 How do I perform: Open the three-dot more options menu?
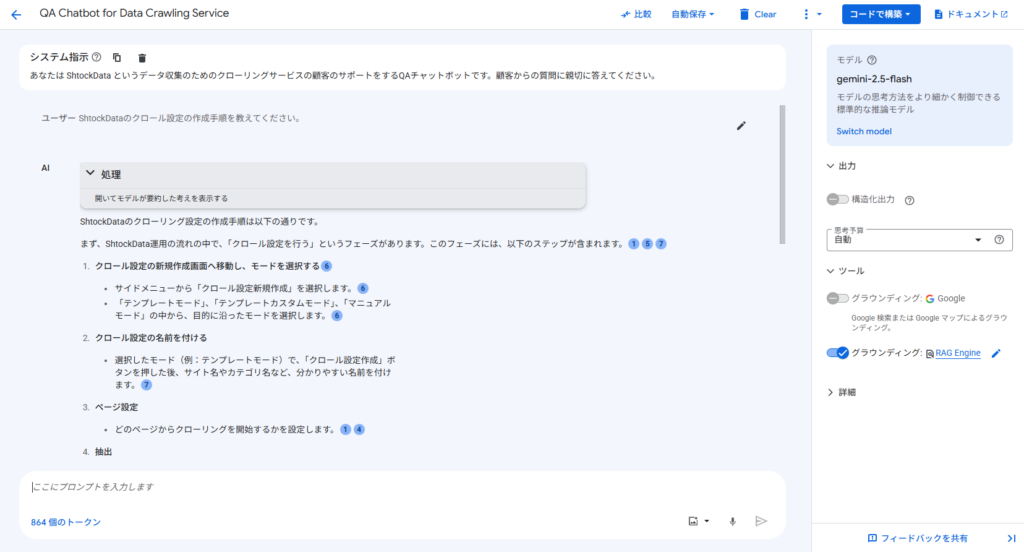pos(812,14)
